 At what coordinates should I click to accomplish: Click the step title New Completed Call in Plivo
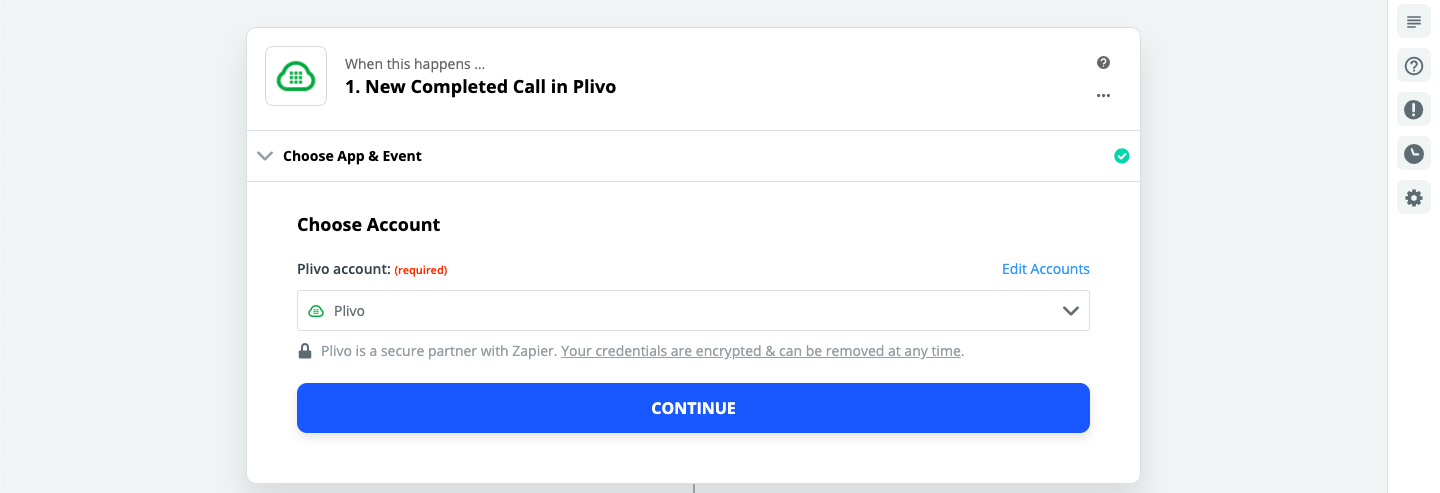tap(480, 87)
